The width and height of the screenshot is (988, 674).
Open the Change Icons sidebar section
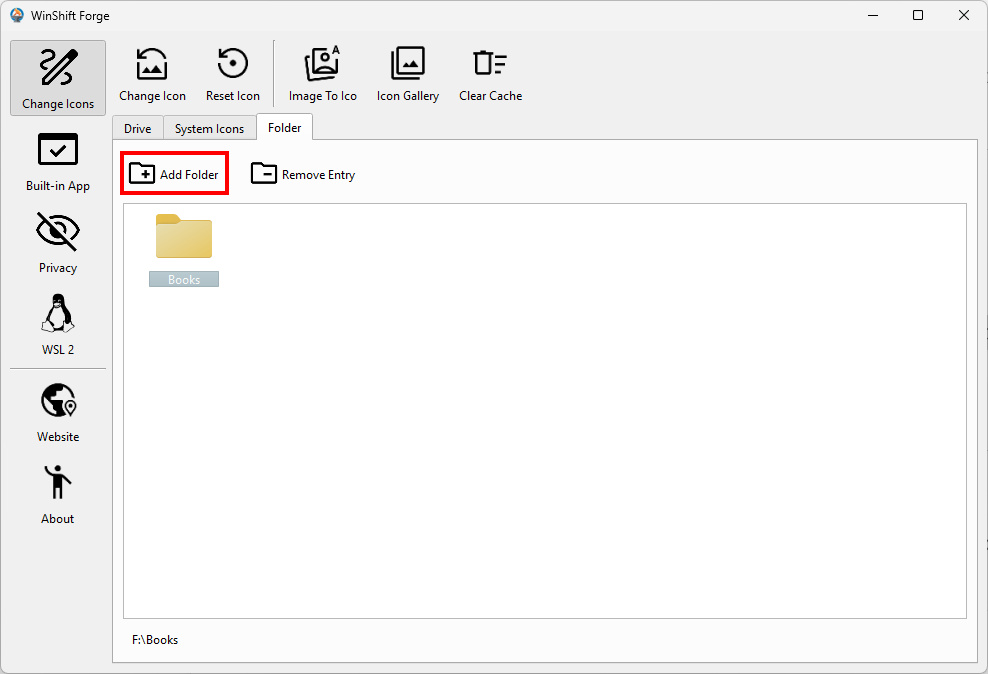point(58,78)
